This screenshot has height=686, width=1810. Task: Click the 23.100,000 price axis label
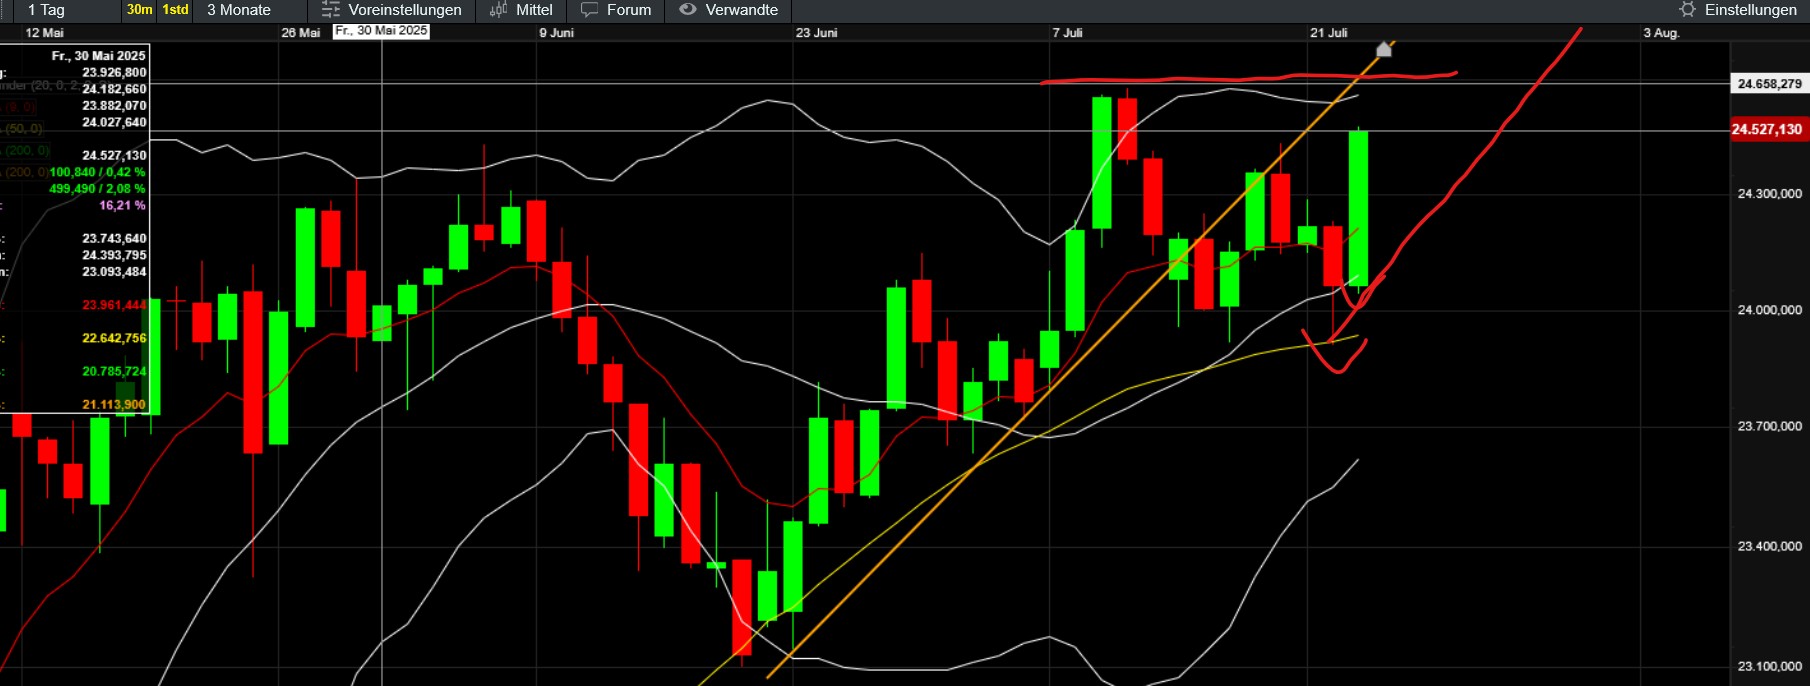click(1769, 666)
